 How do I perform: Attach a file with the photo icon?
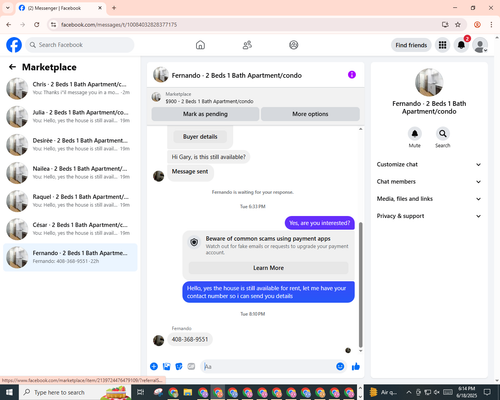tap(166, 367)
